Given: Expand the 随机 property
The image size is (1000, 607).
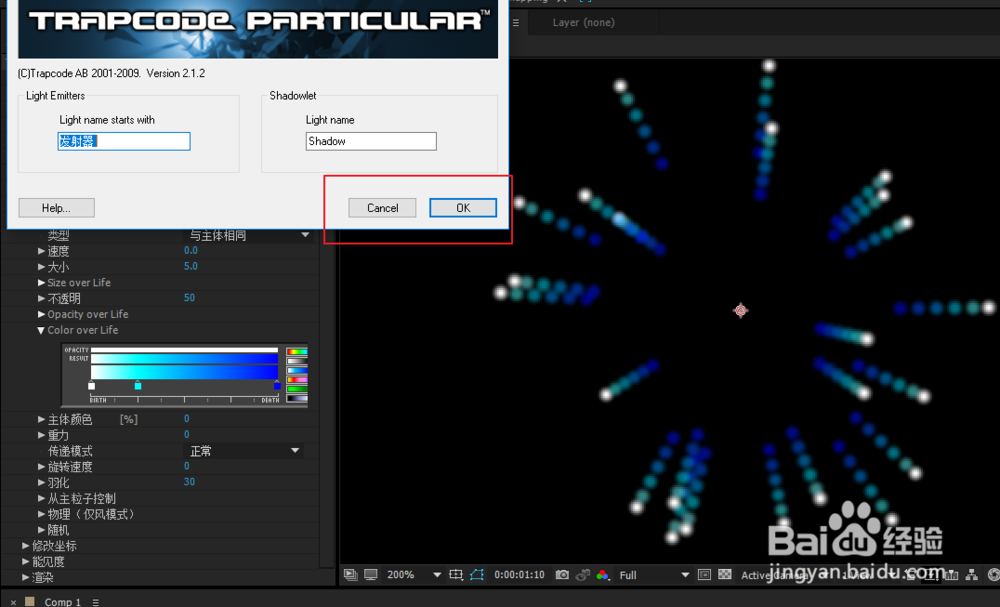Looking at the screenshot, I should (x=41, y=530).
